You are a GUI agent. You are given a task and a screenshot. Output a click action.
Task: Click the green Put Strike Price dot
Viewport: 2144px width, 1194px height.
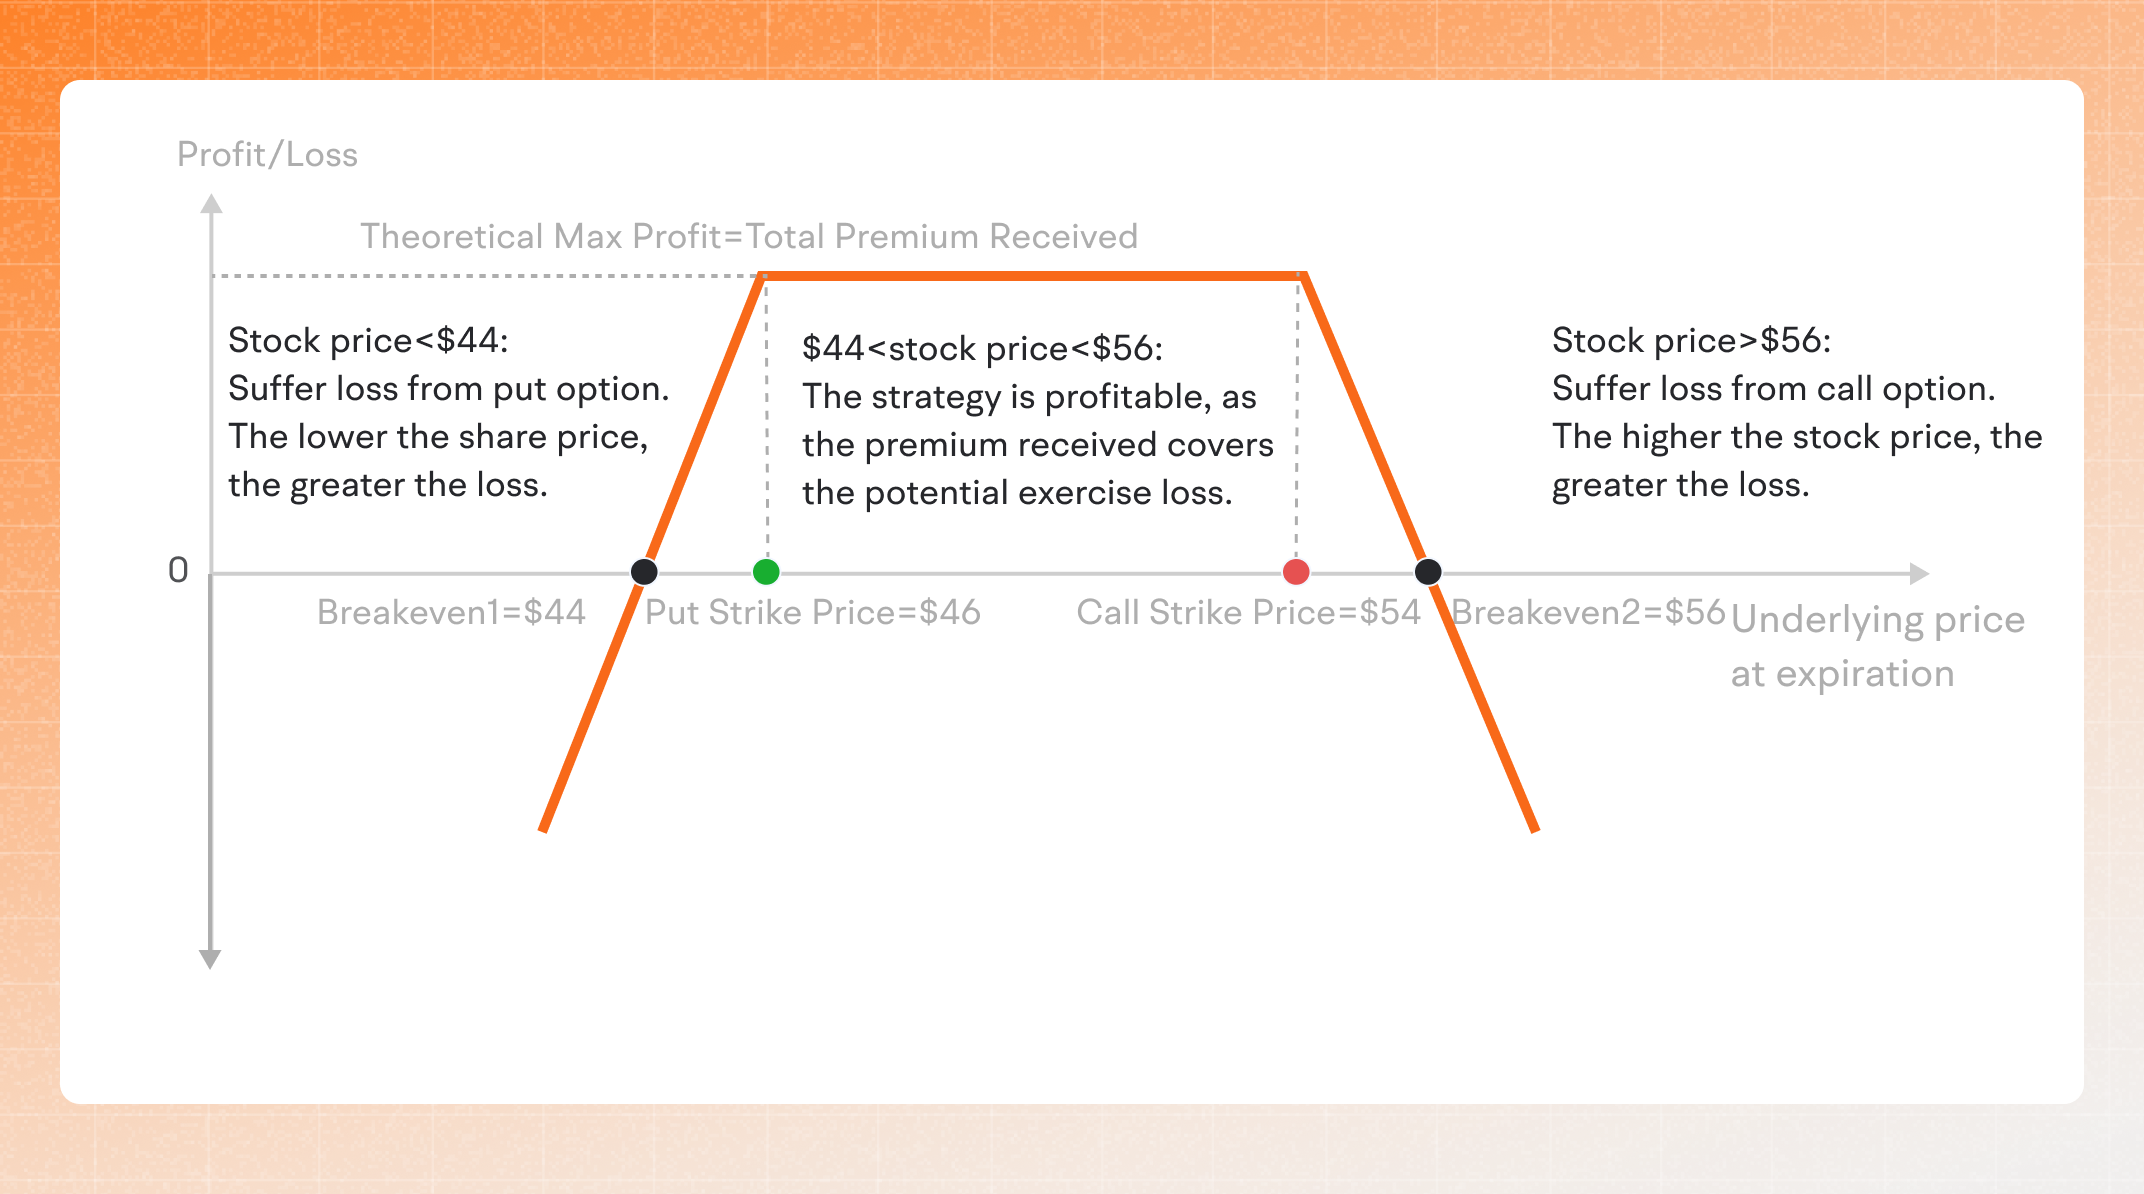click(766, 572)
